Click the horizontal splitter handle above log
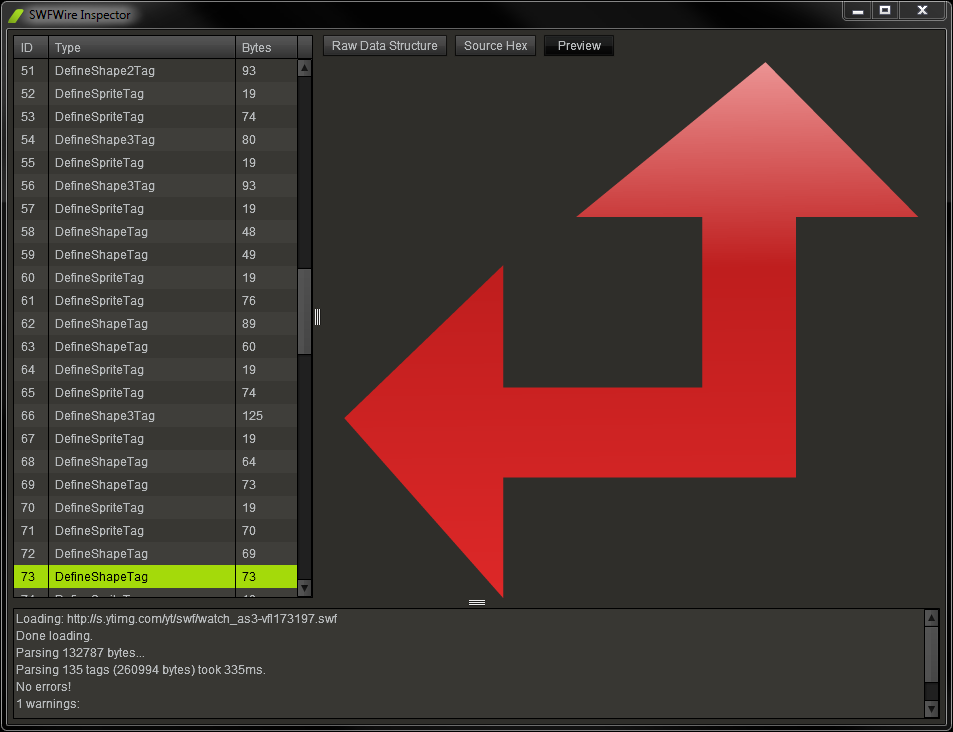The image size is (953, 732). click(x=477, y=603)
